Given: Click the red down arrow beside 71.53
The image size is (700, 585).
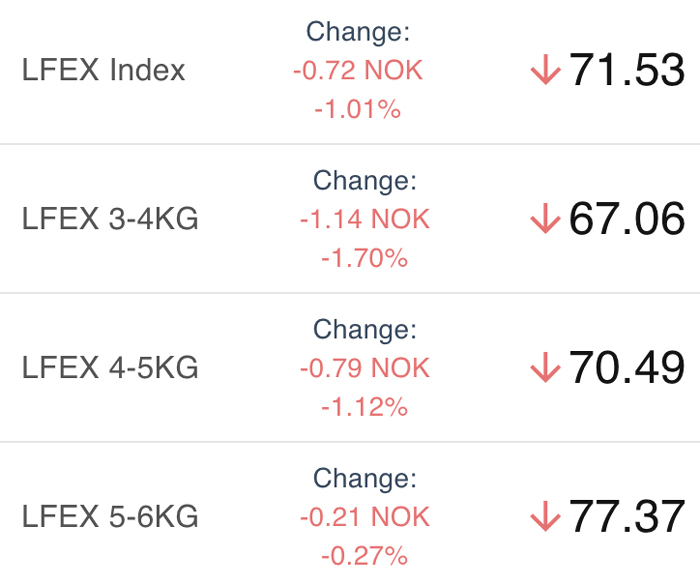Looking at the screenshot, I should [x=545, y=69].
